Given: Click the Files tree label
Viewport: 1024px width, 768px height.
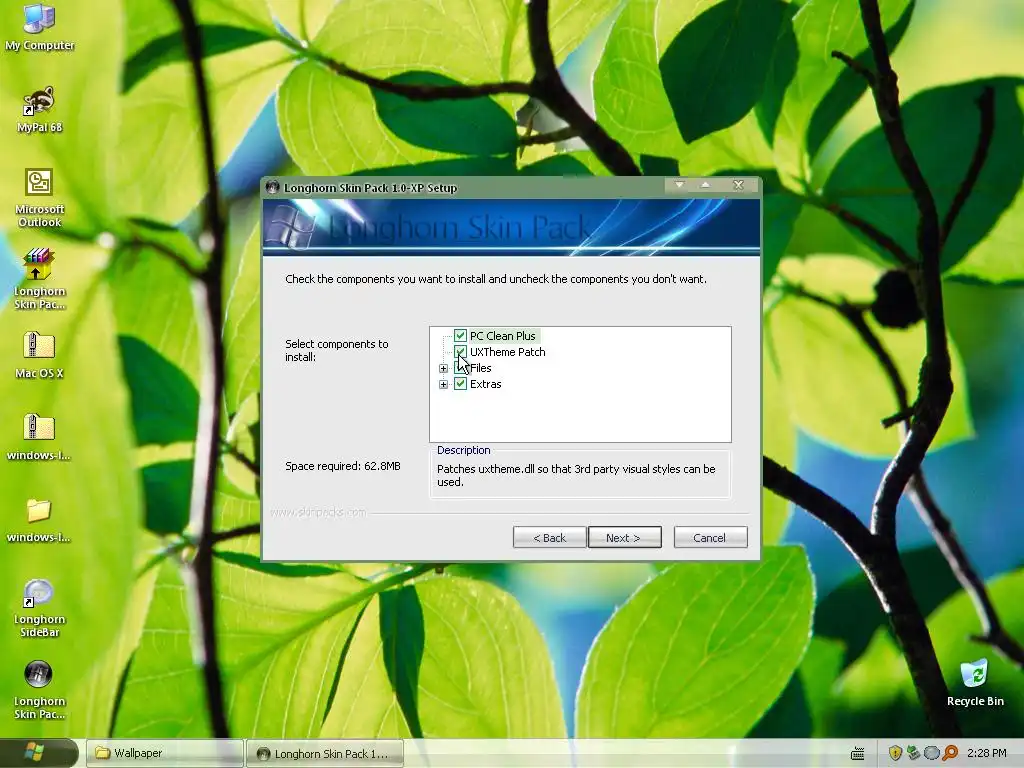Looking at the screenshot, I should (481, 368).
